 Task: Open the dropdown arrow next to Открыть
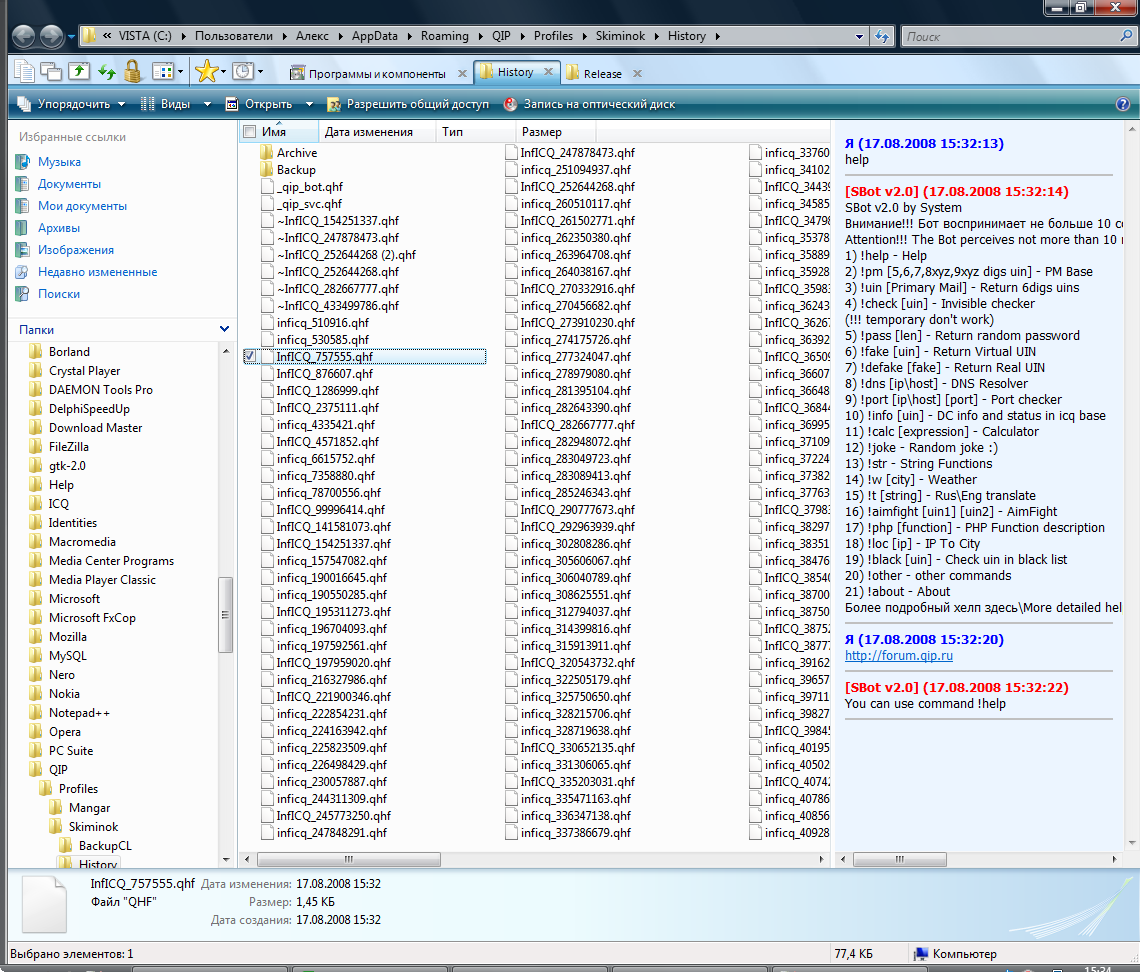coord(309,104)
